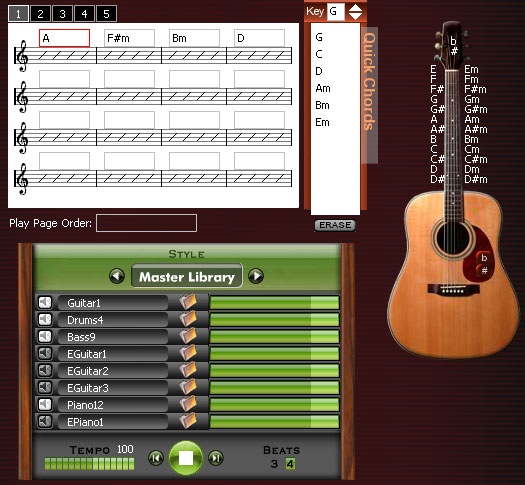The image size is (525, 485).
Task: Toggle mute on the EPiano1 track
Action: click(x=45, y=421)
